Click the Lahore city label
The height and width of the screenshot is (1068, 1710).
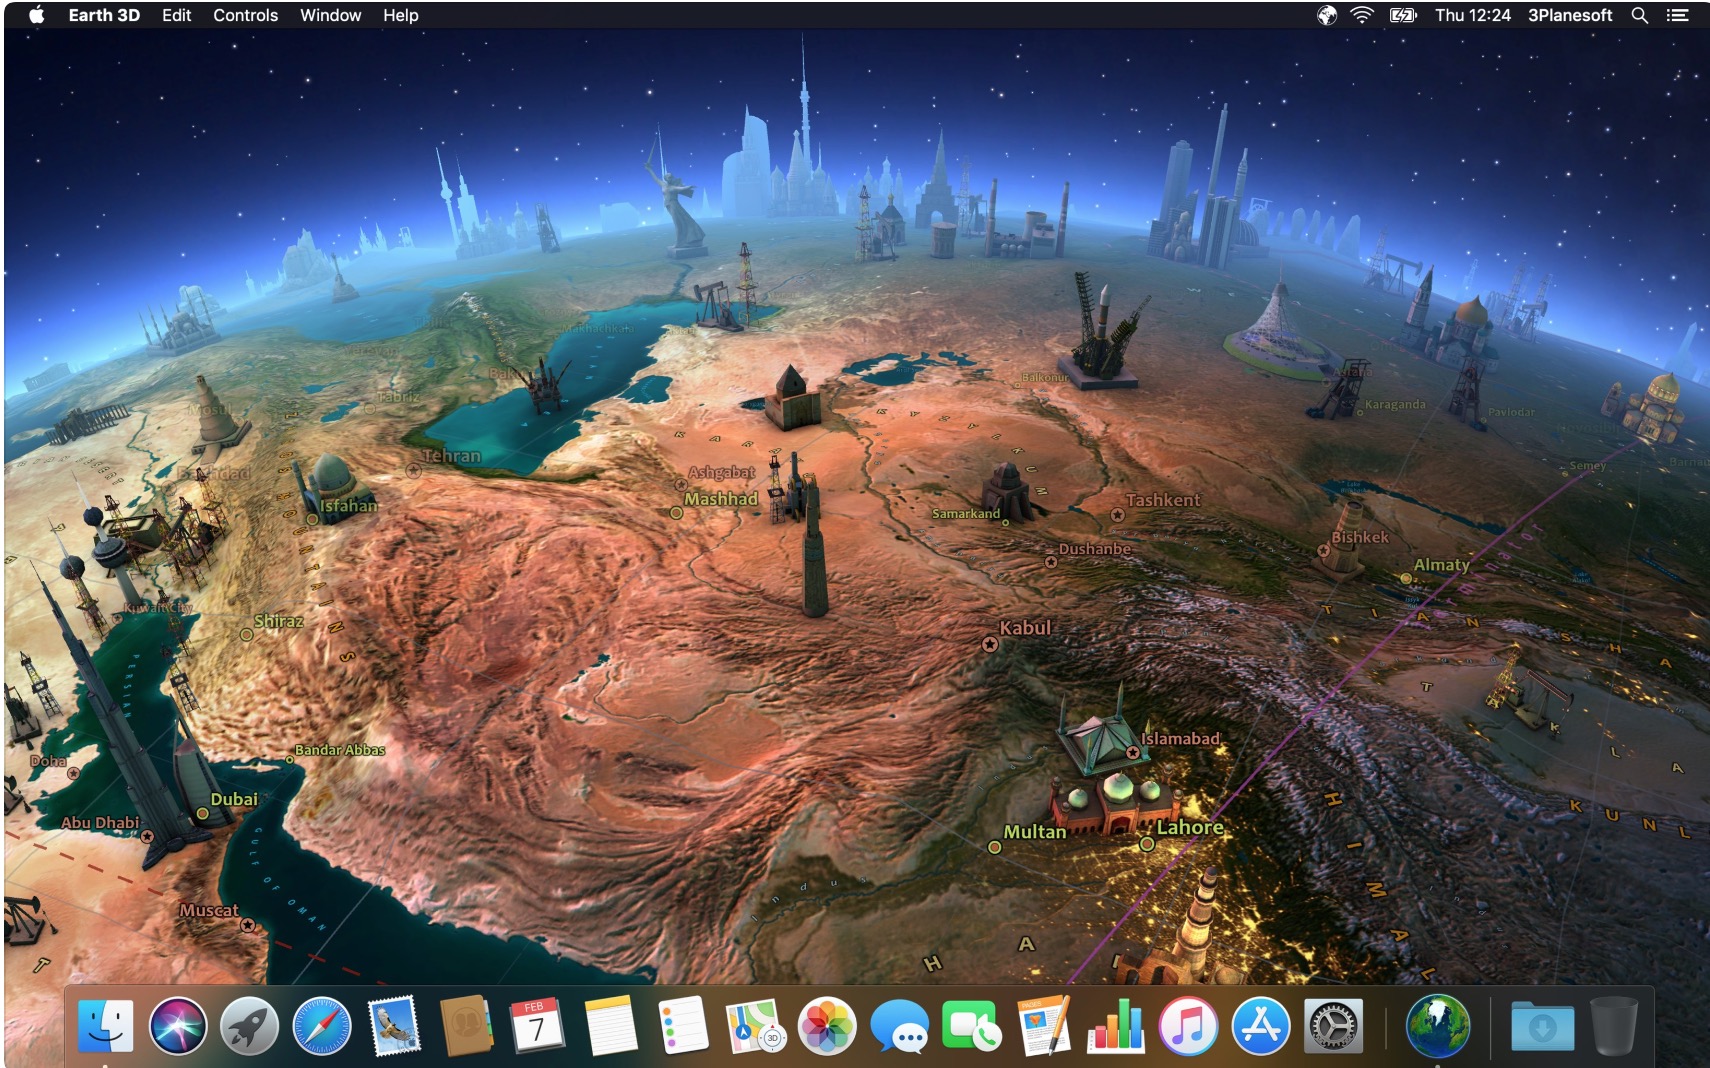[1190, 827]
